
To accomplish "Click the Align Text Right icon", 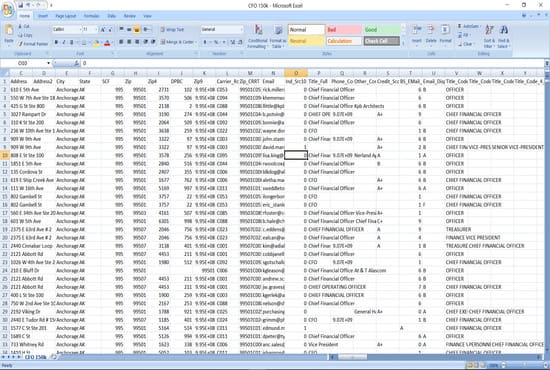I will pos(137,42).
